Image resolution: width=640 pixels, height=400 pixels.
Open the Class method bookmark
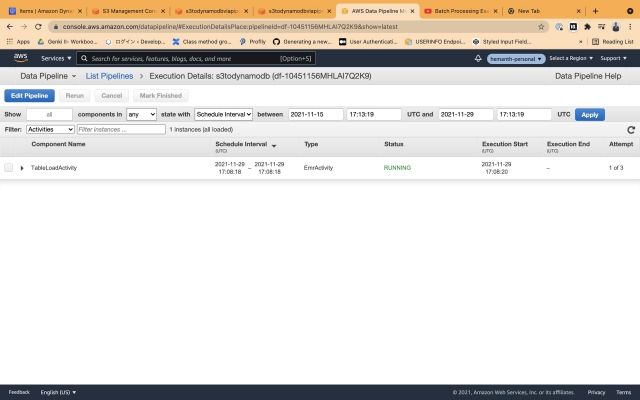202,42
